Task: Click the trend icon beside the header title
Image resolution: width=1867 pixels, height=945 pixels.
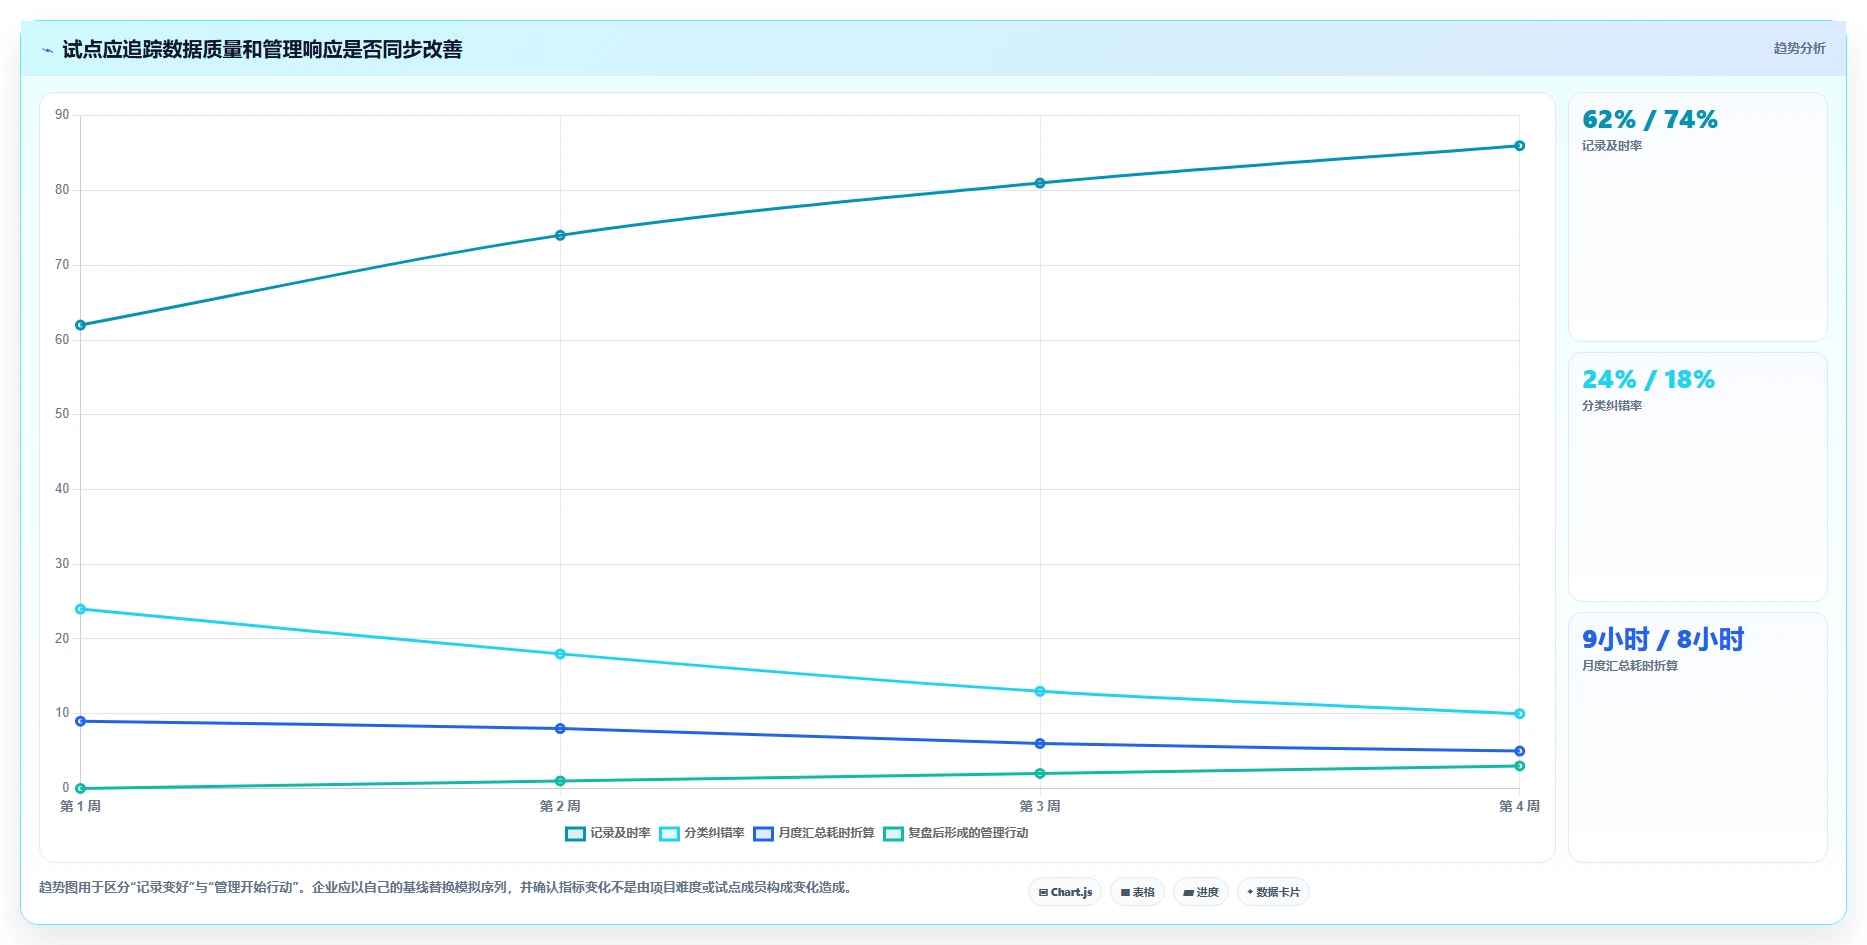Action: pyautogui.click(x=47, y=50)
